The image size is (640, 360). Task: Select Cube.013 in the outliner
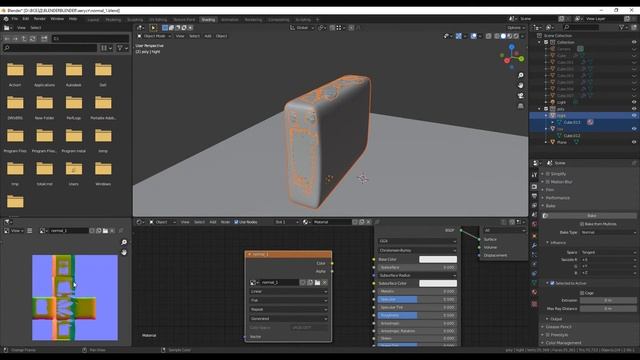click(x=571, y=122)
